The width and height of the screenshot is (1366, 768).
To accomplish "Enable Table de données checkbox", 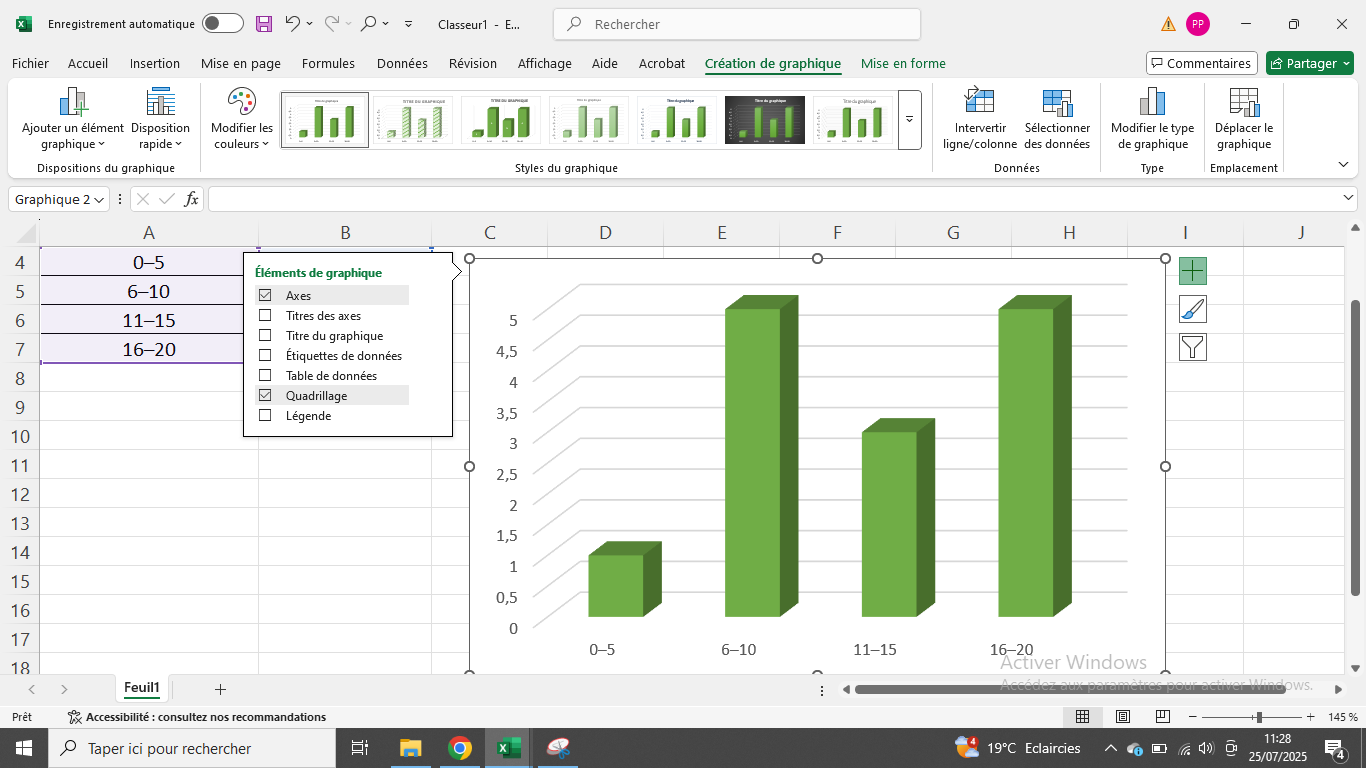I will pyautogui.click(x=265, y=375).
